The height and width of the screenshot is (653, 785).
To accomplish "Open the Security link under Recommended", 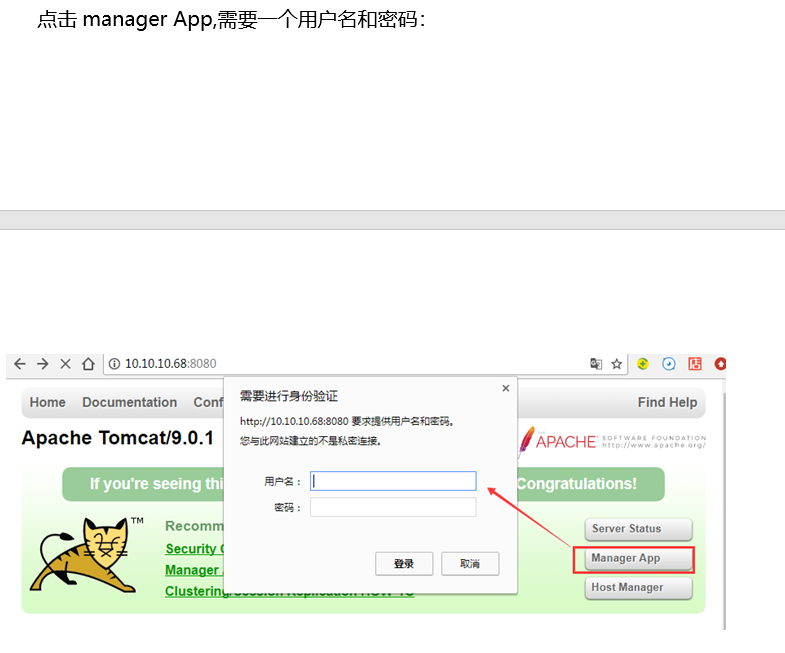I will point(195,549).
